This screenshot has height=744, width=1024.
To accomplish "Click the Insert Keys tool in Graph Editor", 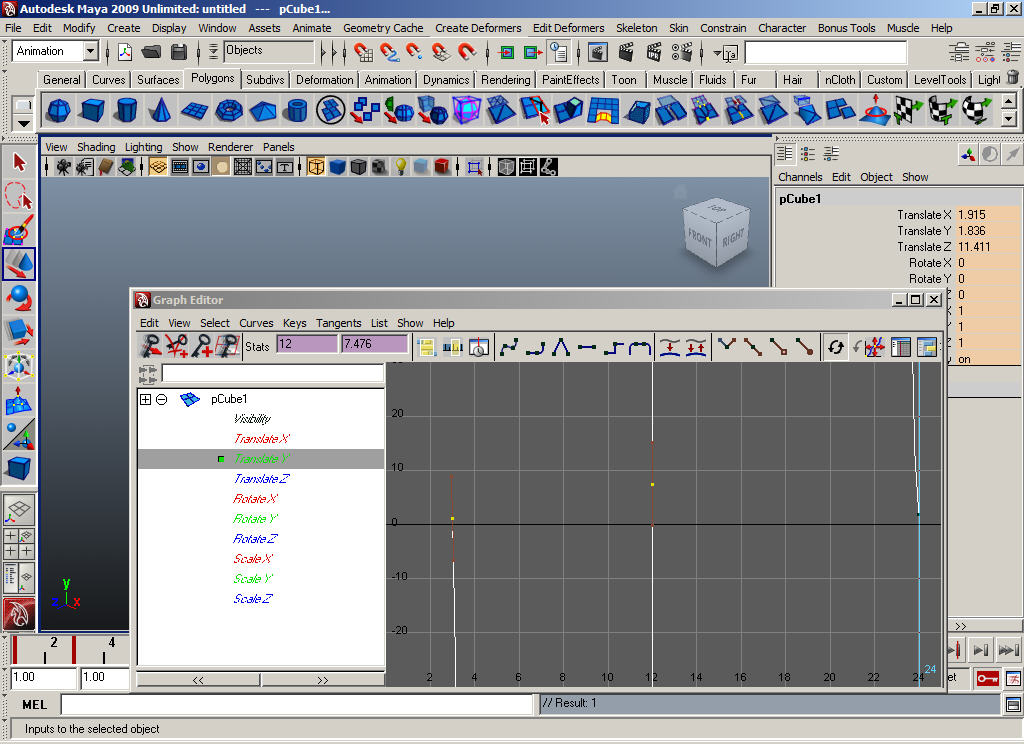I will coord(176,346).
